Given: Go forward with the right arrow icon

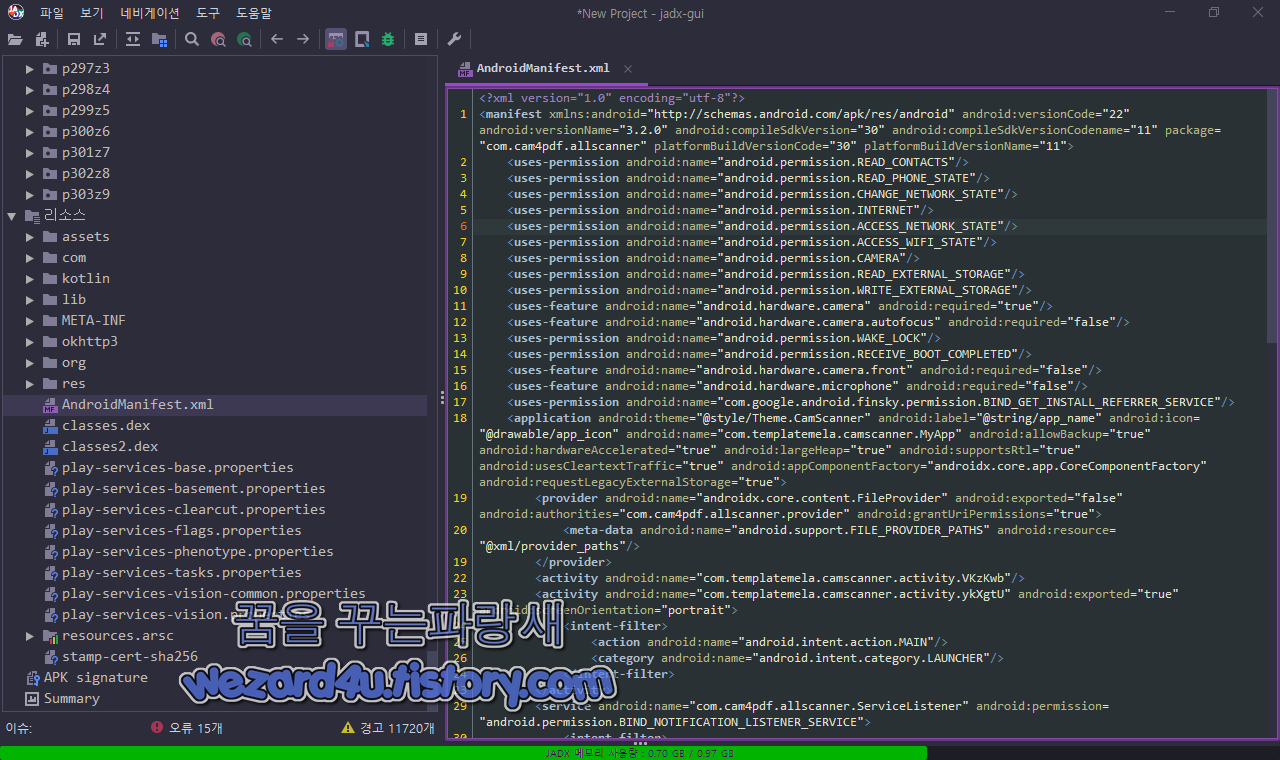Looking at the screenshot, I should pyautogui.click(x=303, y=39).
